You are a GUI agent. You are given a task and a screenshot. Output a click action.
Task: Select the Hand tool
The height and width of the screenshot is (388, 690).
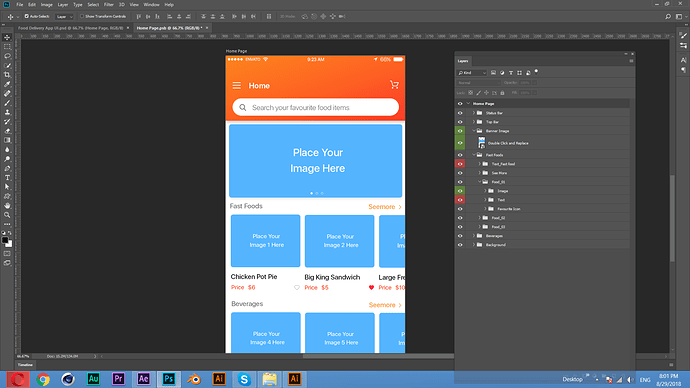tap(7, 205)
